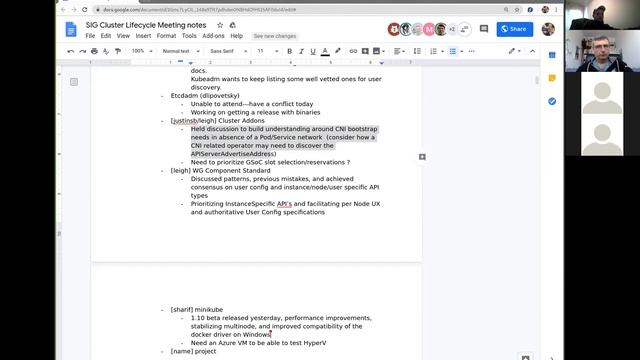Run spelling and grammar check icon

coord(106,51)
